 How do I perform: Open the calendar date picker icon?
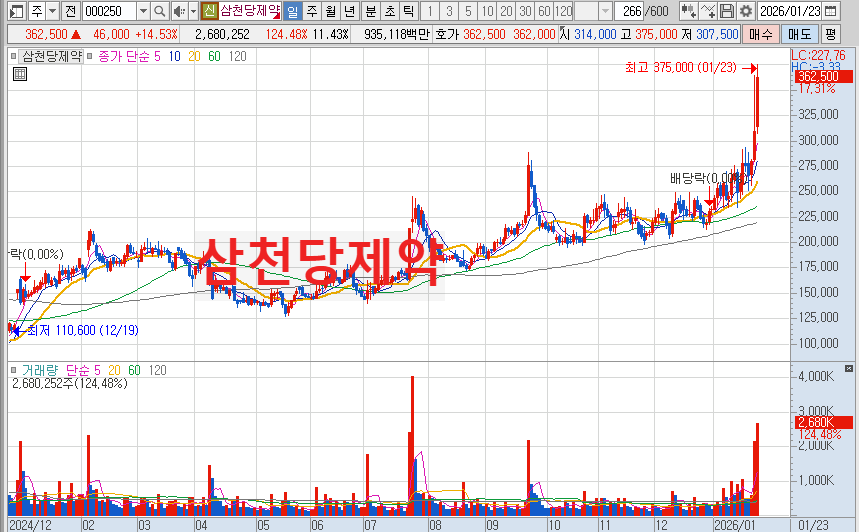(831, 11)
